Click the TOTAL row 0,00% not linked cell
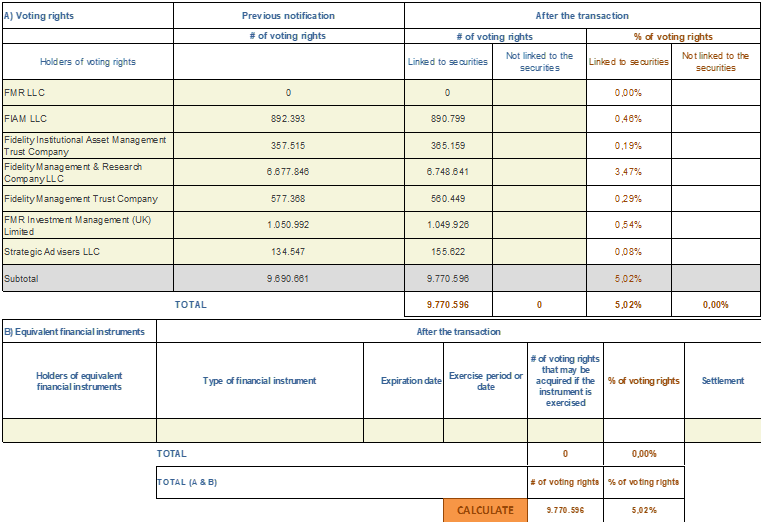Image resolution: width=763 pixels, height=531 pixels. (x=715, y=305)
